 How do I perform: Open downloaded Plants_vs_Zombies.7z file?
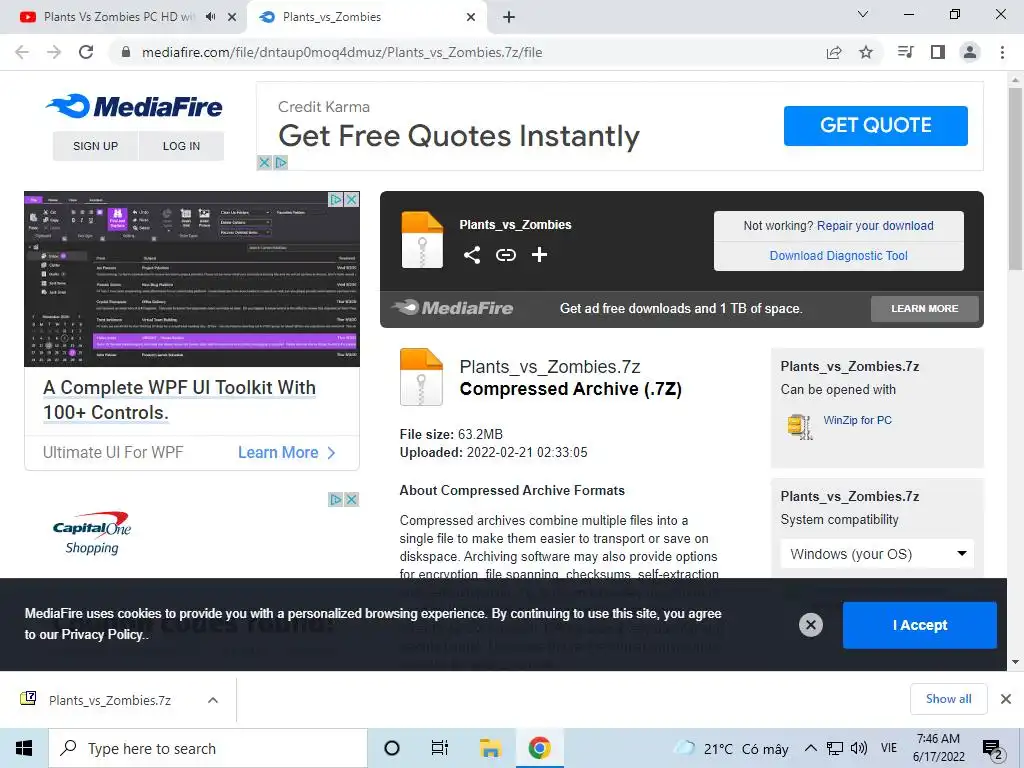[x=110, y=700]
